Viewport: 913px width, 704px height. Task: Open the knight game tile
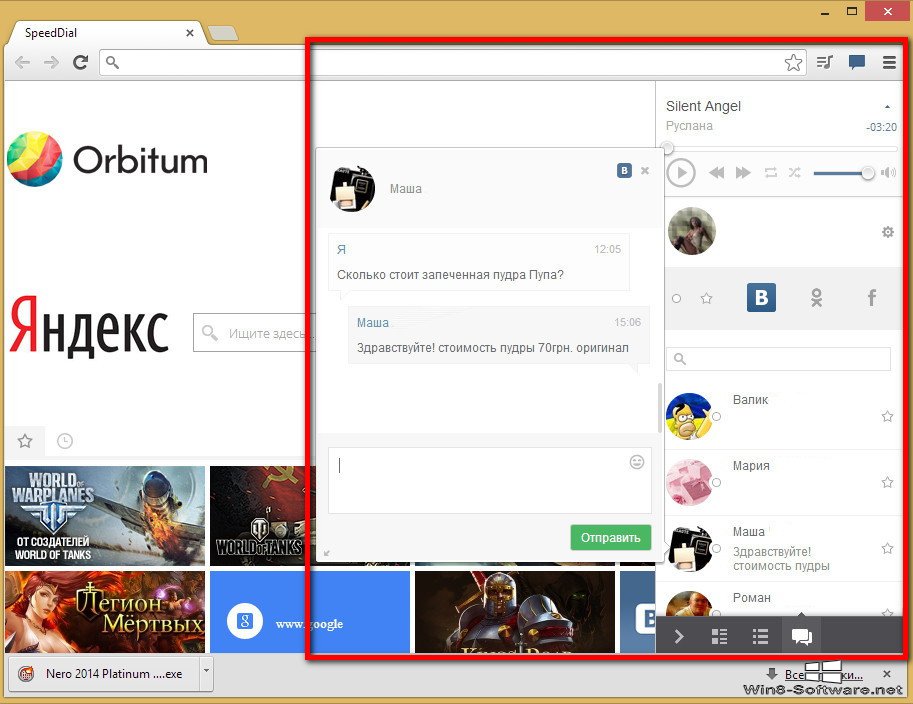click(515, 612)
